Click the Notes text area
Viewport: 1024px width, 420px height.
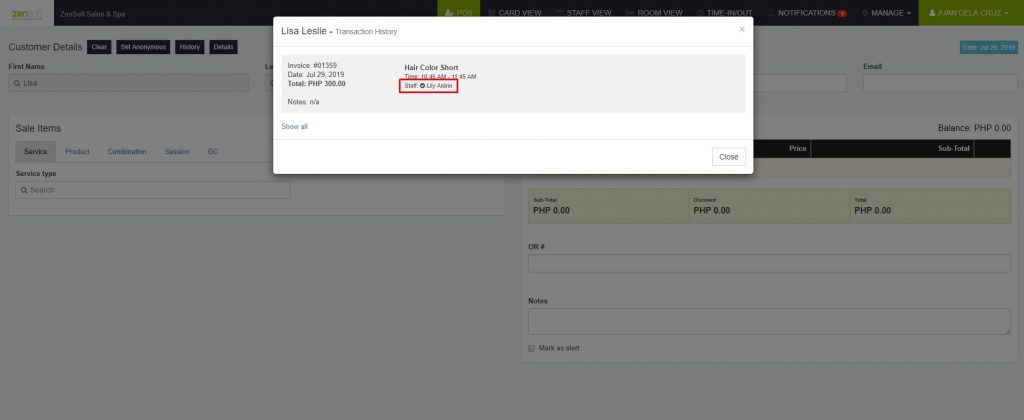point(769,321)
